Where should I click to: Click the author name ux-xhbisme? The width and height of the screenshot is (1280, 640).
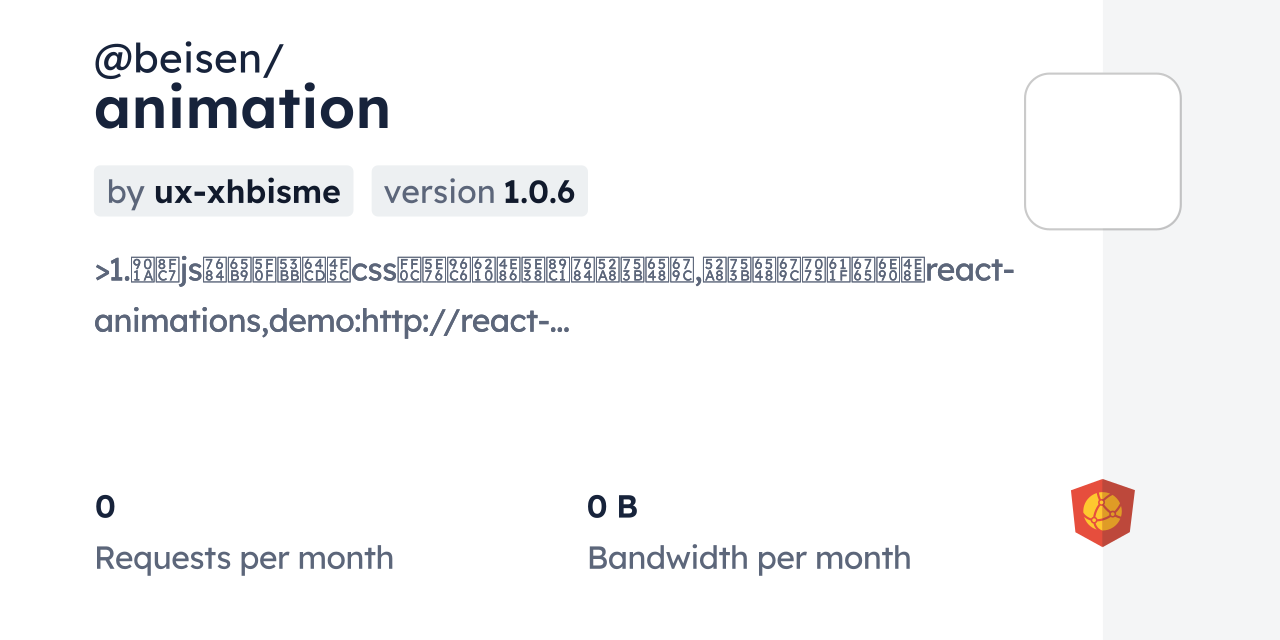[x=246, y=191]
